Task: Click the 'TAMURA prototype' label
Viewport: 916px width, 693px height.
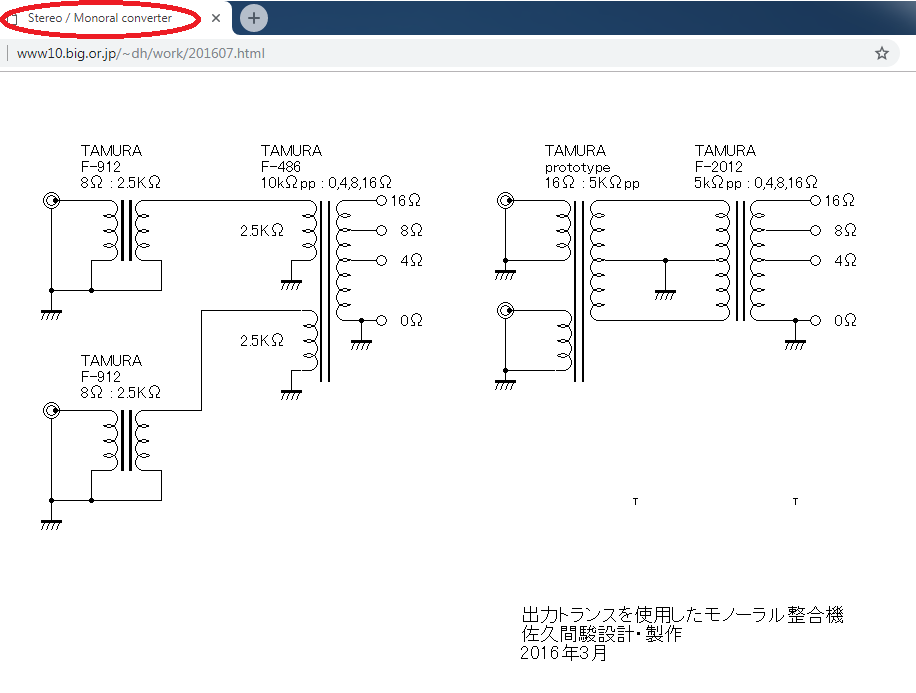Action: (577, 158)
